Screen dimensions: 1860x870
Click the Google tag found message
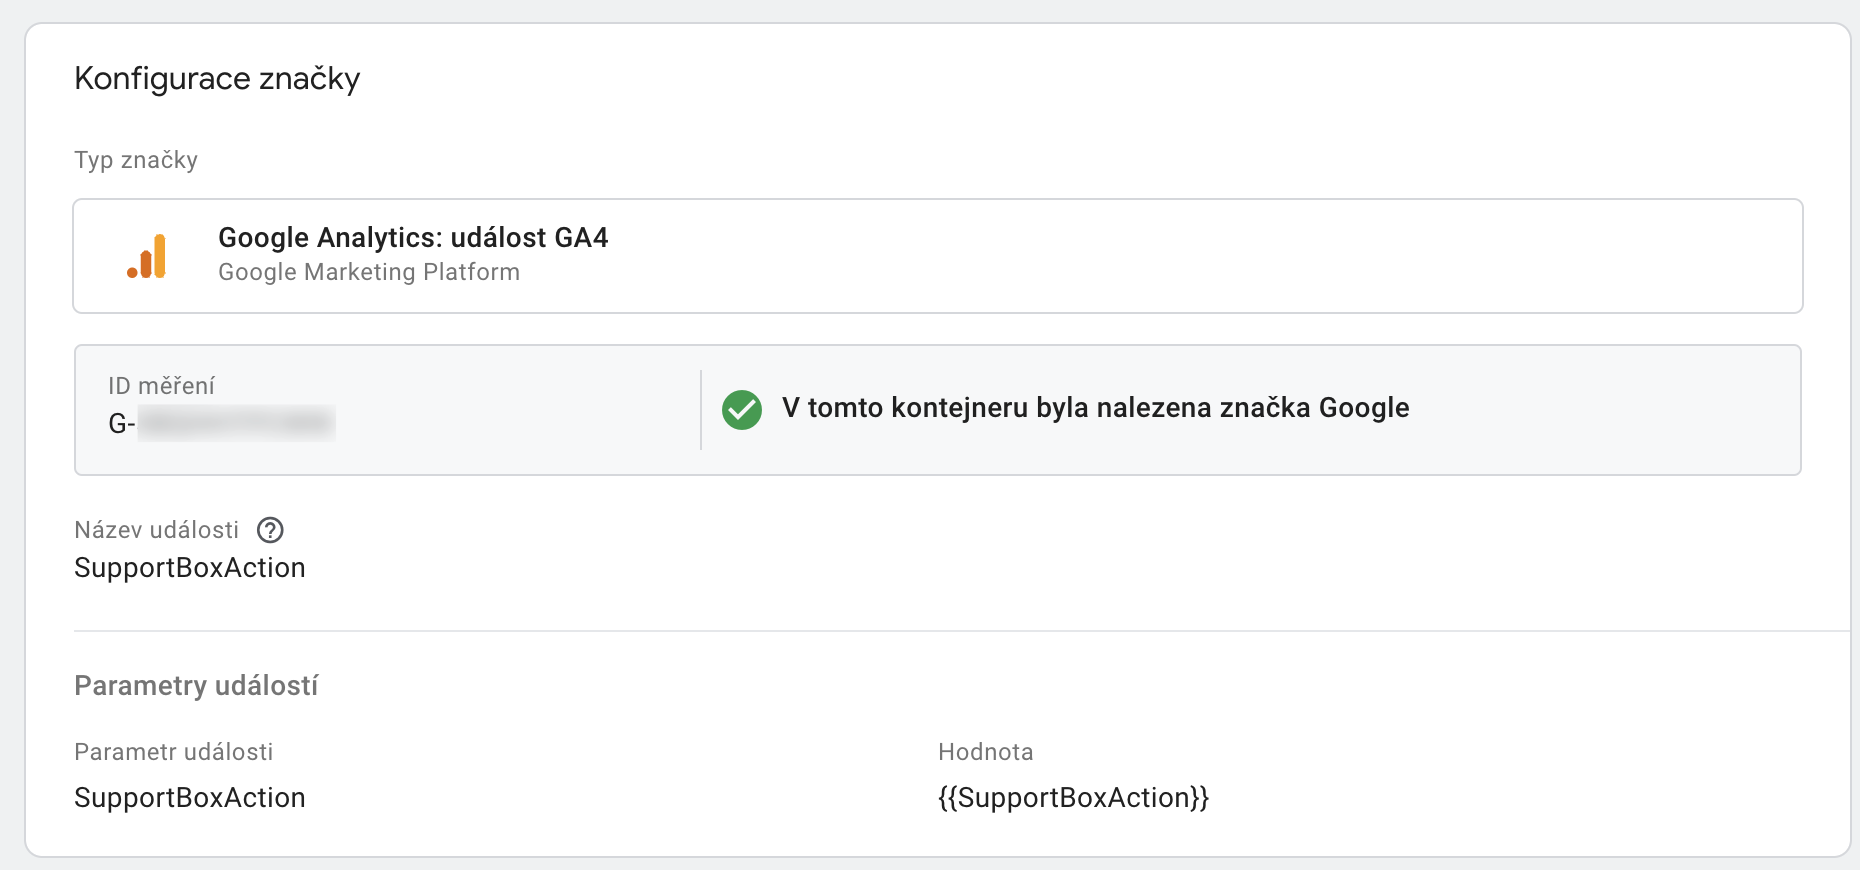click(x=1095, y=408)
